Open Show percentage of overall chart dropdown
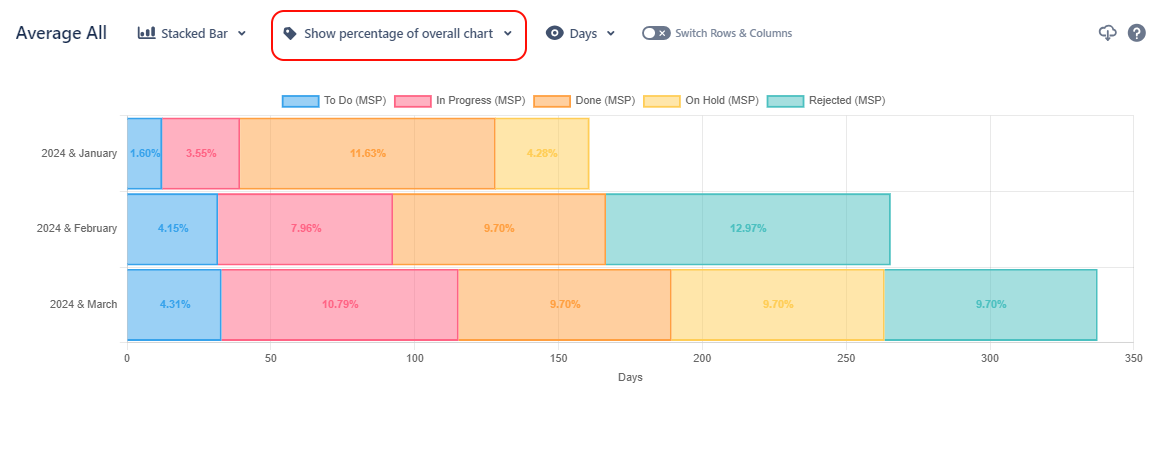 coord(398,33)
